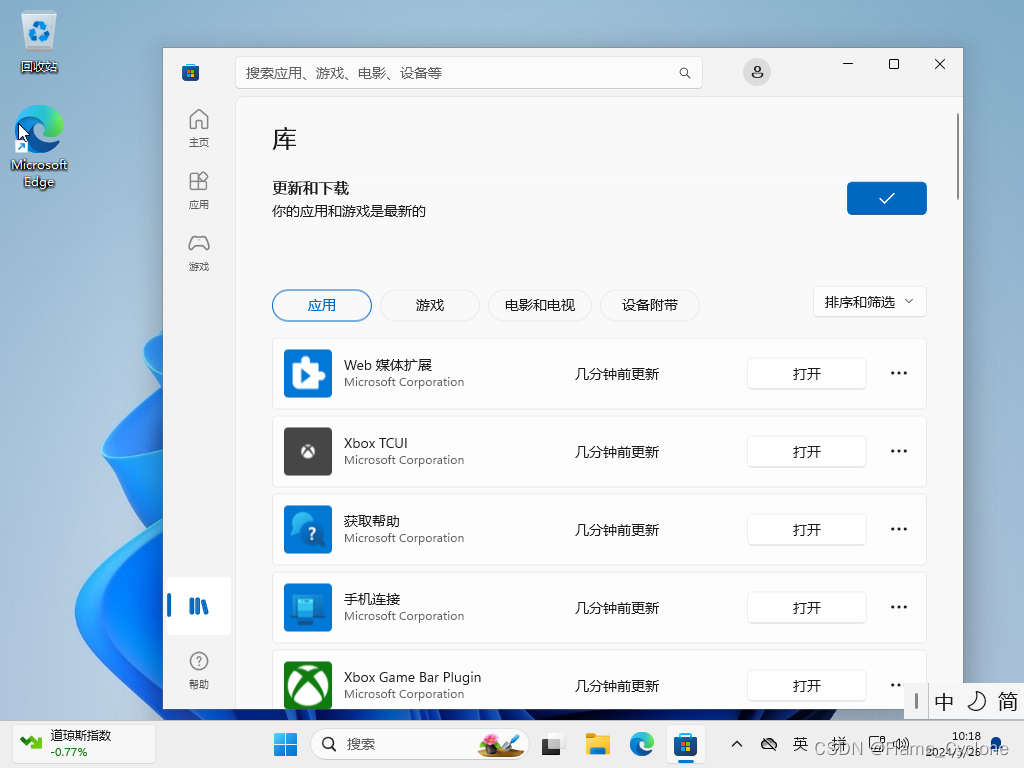Click the search magnifier icon
This screenshot has width=1024, height=768.
(x=684, y=73)
